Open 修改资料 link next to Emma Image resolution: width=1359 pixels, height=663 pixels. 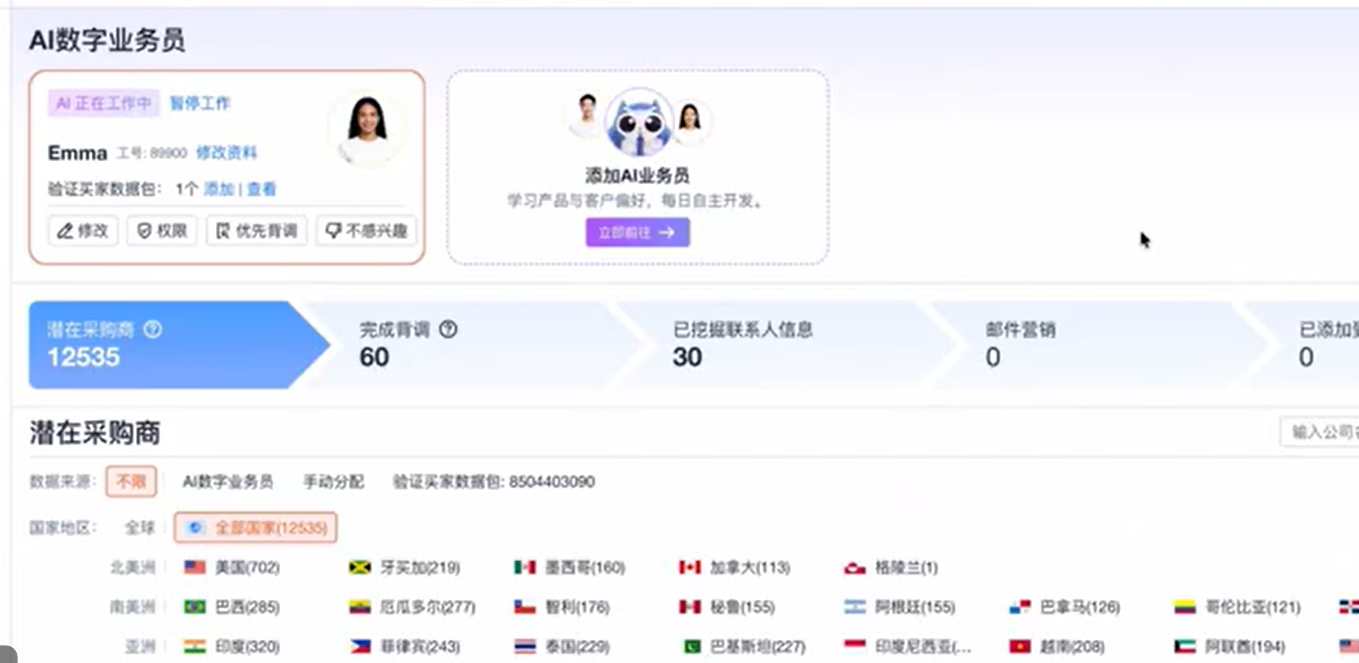[x=226, y=153]
